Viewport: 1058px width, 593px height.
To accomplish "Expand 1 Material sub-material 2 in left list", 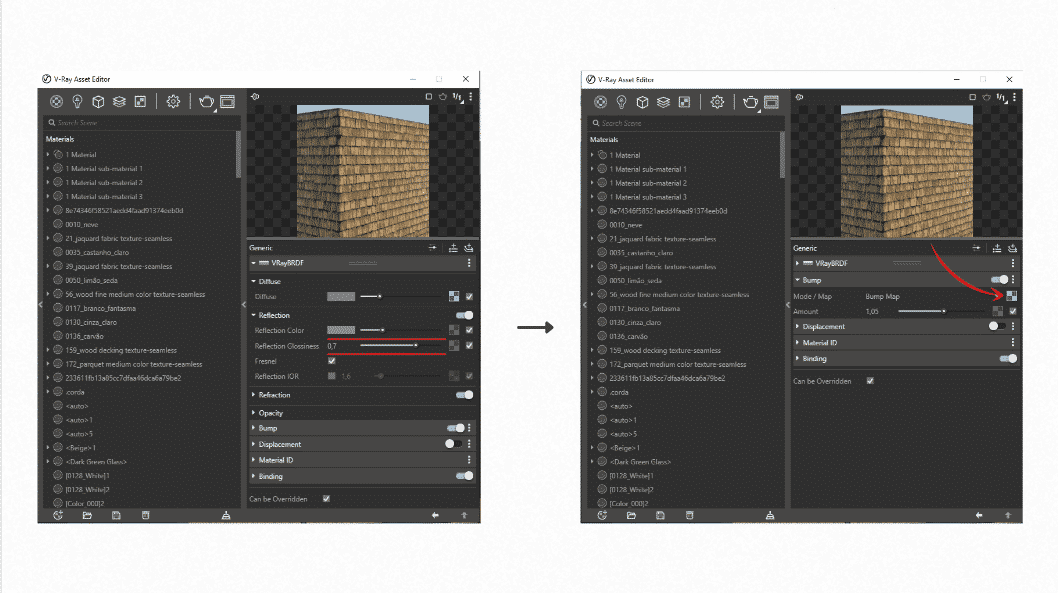I will (47, 183).
